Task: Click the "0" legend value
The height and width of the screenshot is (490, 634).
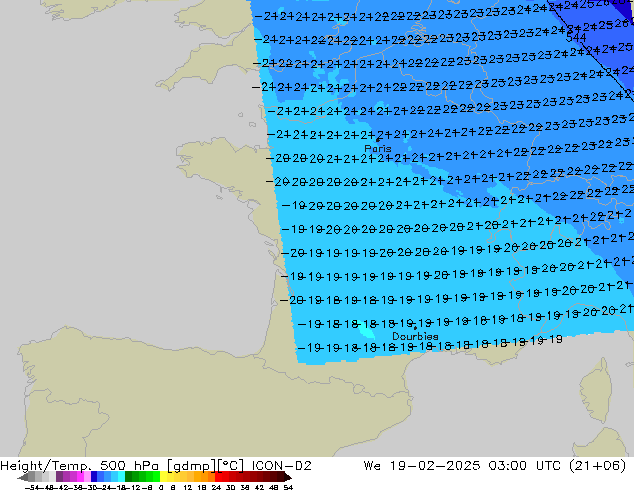Action: coord(161,487)
